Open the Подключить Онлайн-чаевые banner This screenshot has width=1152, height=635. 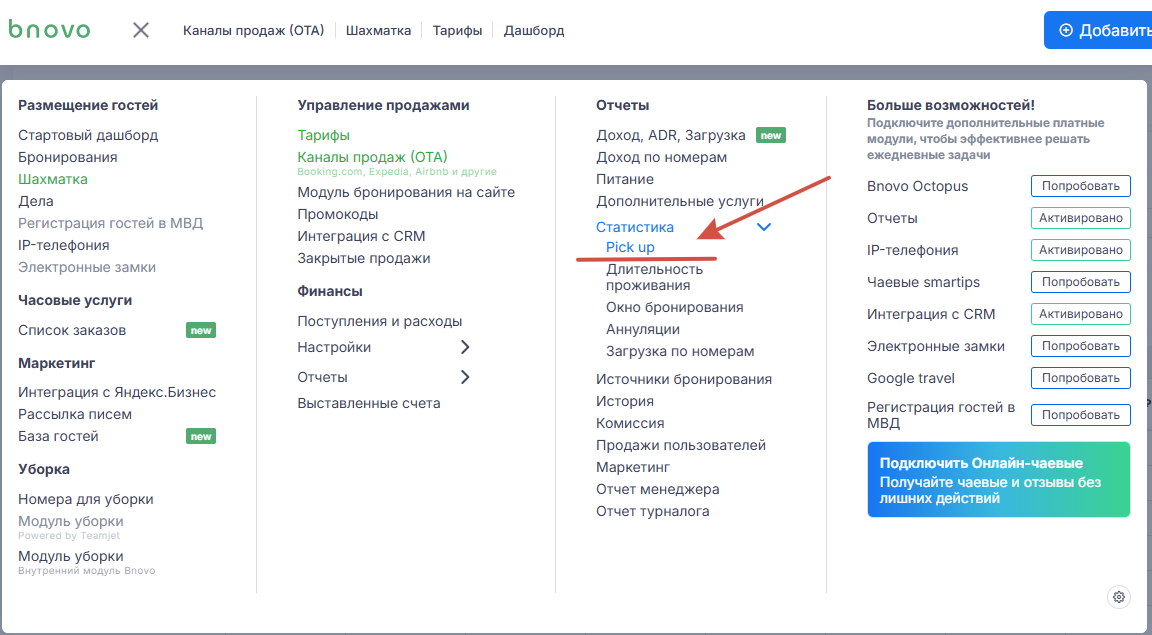[x=998, y=480]
